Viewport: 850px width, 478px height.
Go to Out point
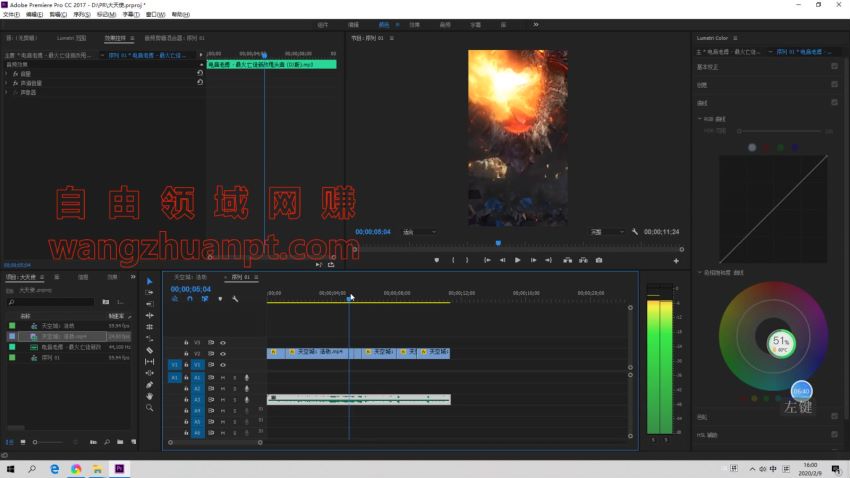(x=549, y=260)
